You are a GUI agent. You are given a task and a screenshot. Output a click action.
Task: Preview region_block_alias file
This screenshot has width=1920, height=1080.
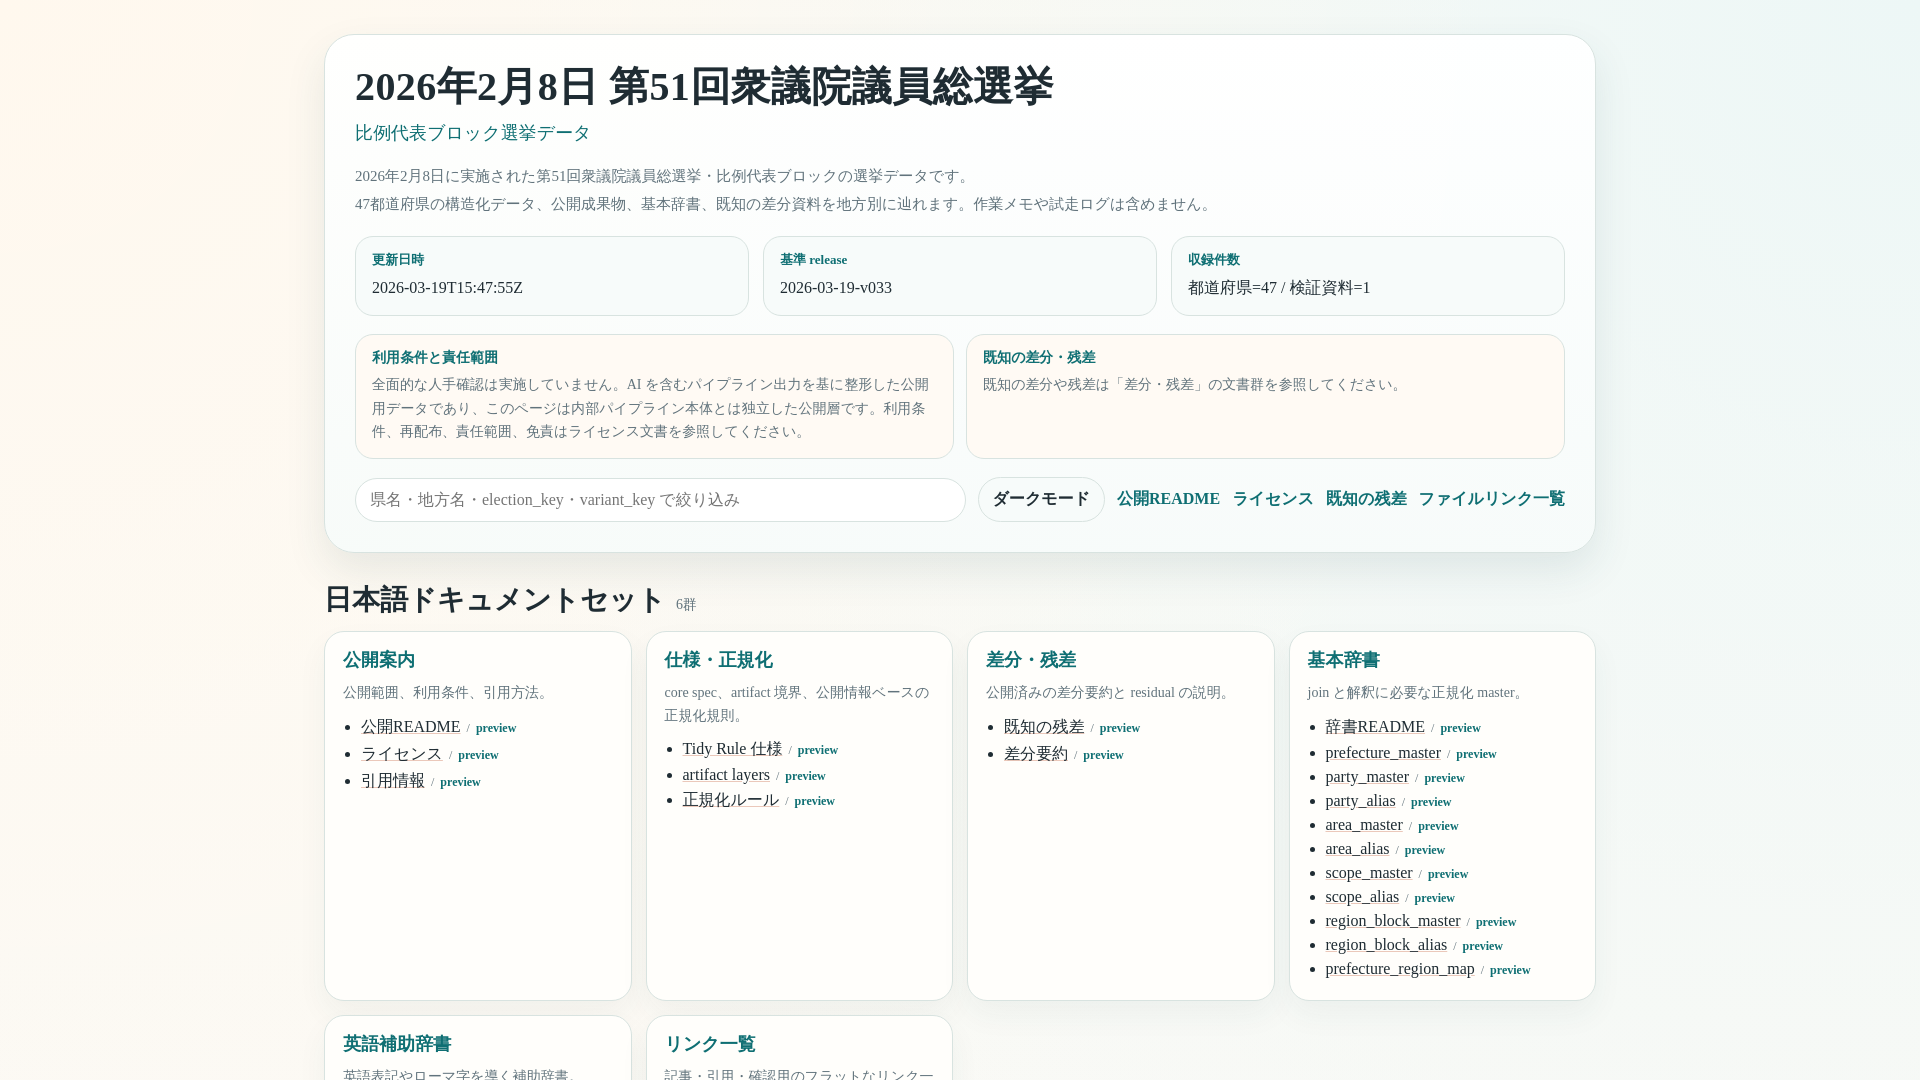tap(1482, 946)
